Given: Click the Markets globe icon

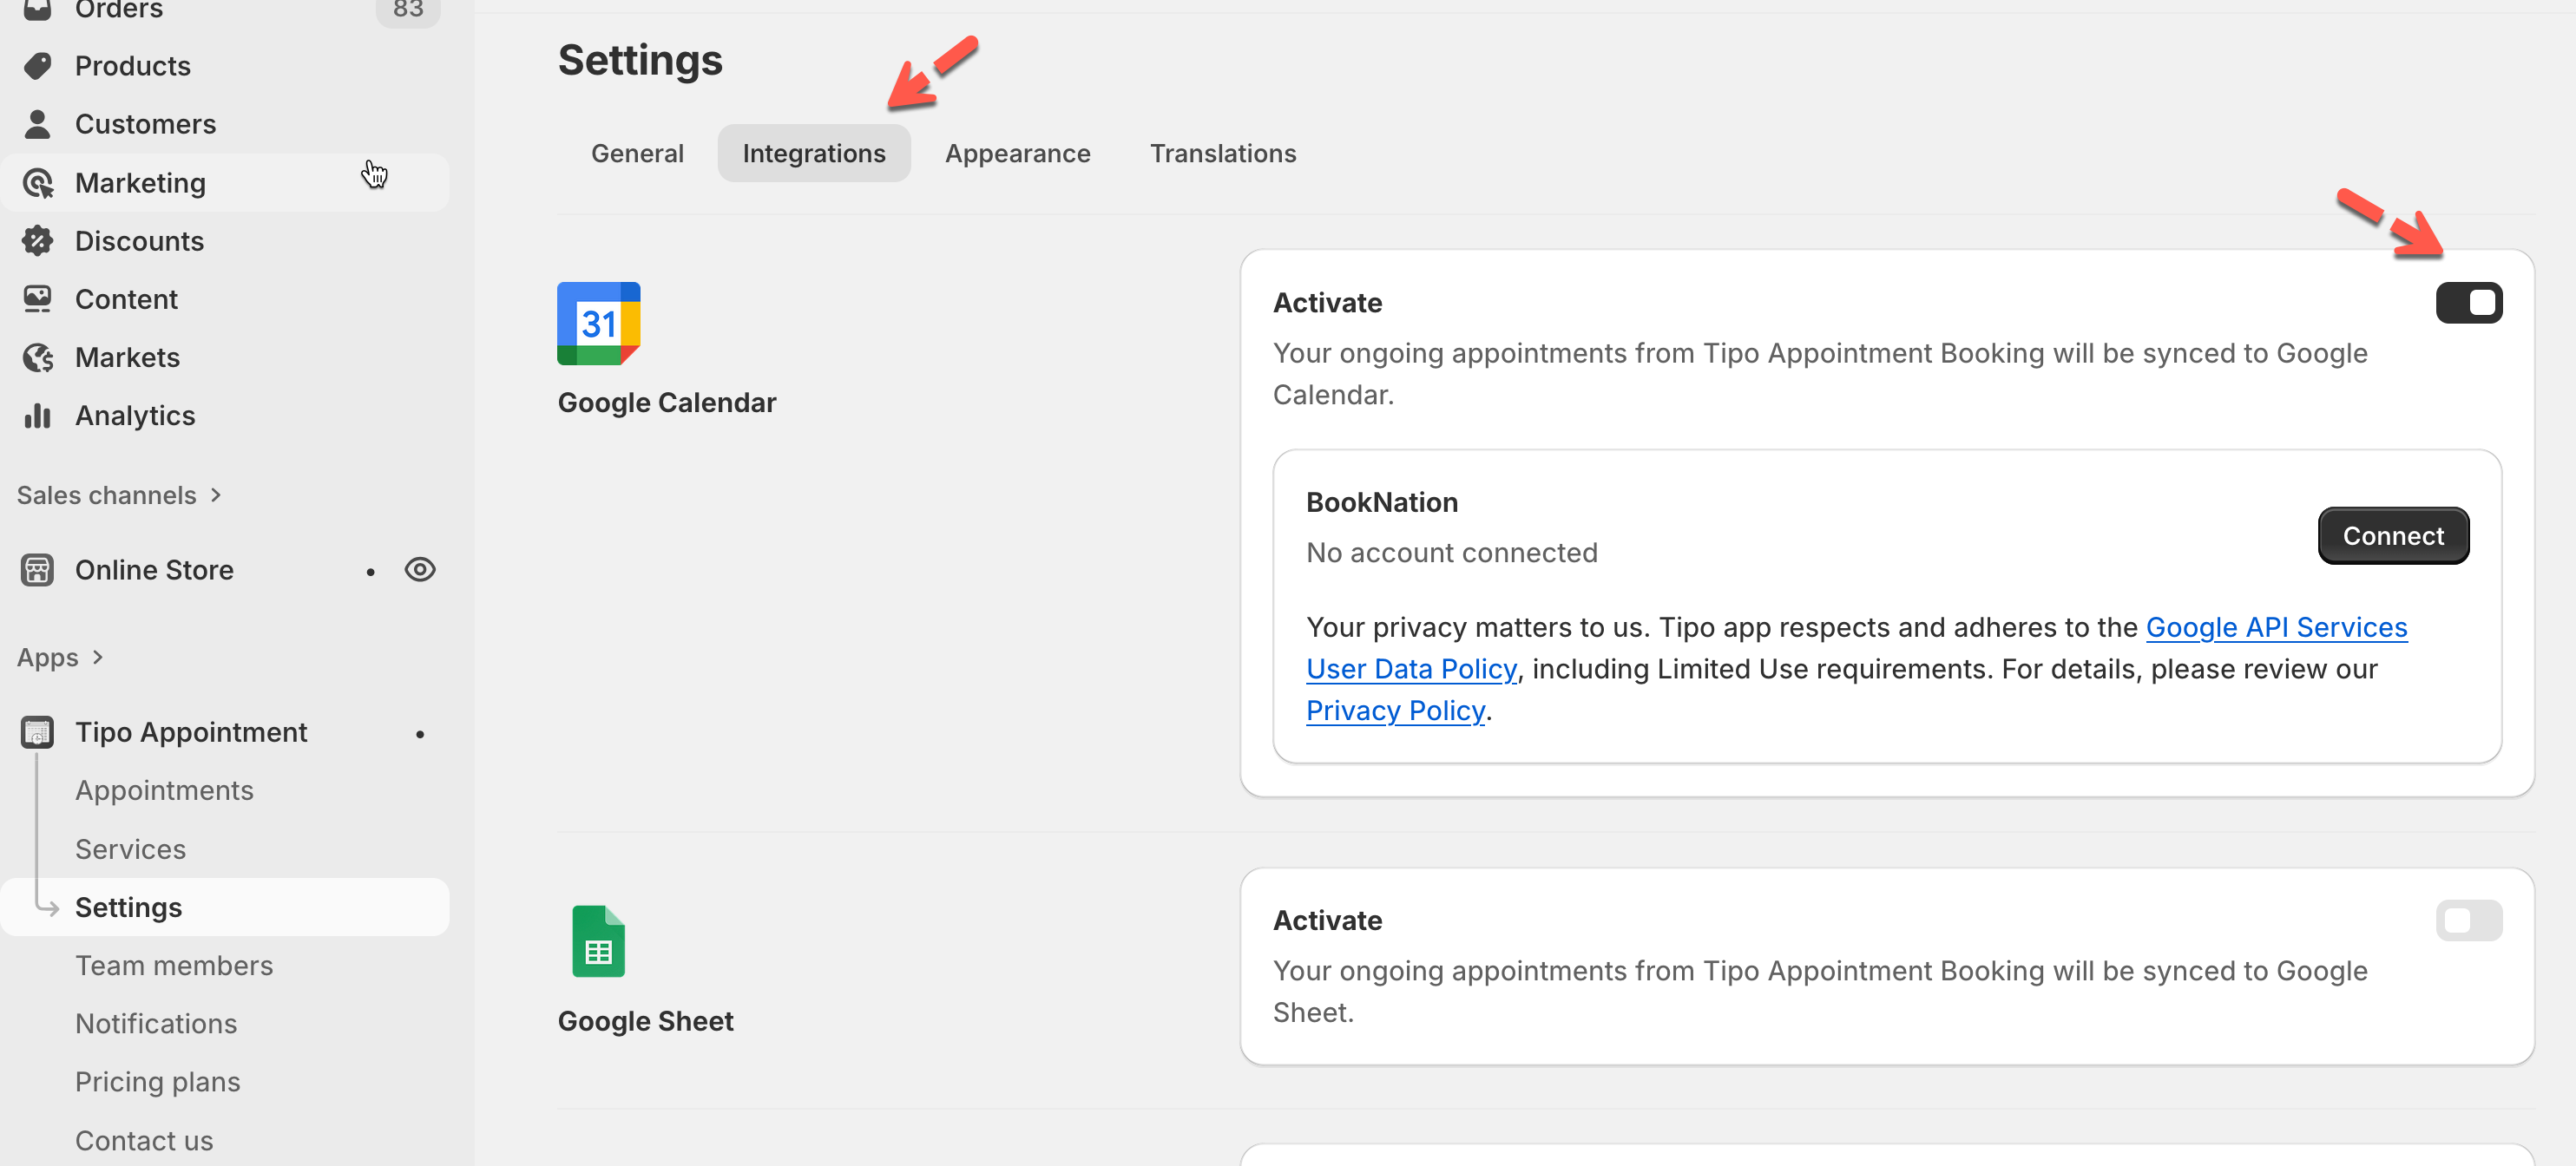Looking at the screenshot, I should tap(38, 357).
